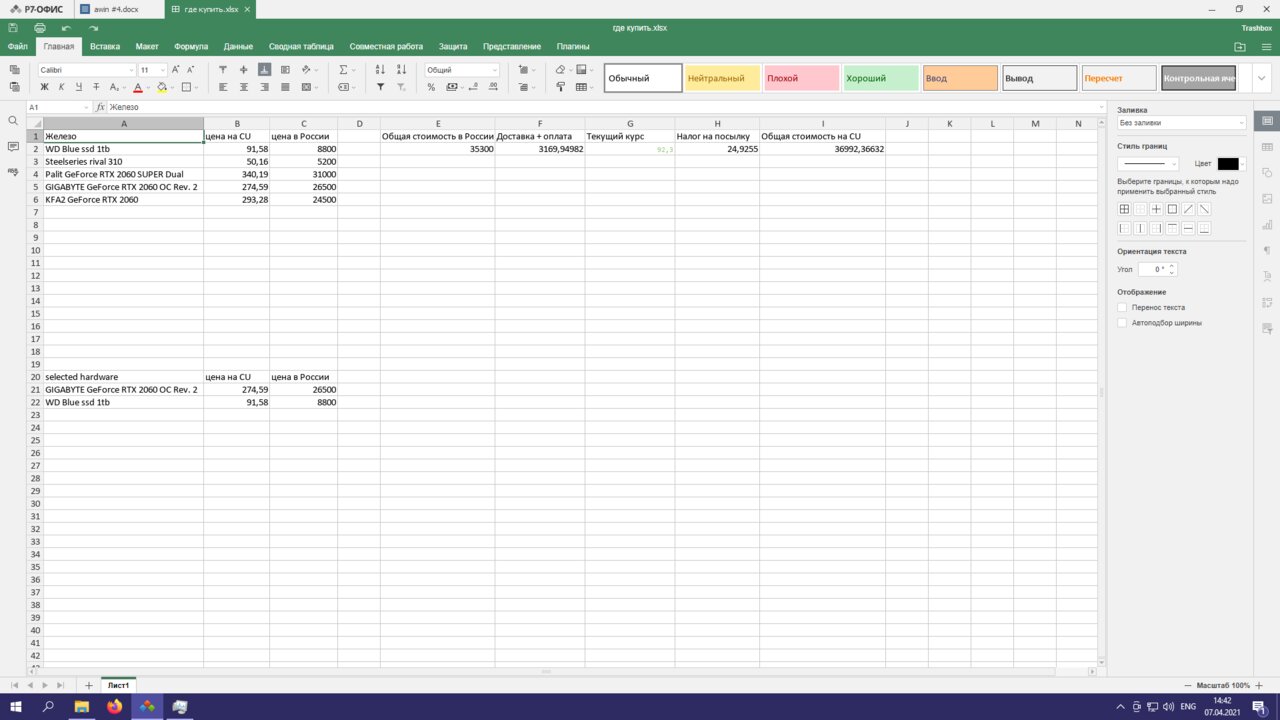Open the Общий number format dropdown

[x=494, y=70]
